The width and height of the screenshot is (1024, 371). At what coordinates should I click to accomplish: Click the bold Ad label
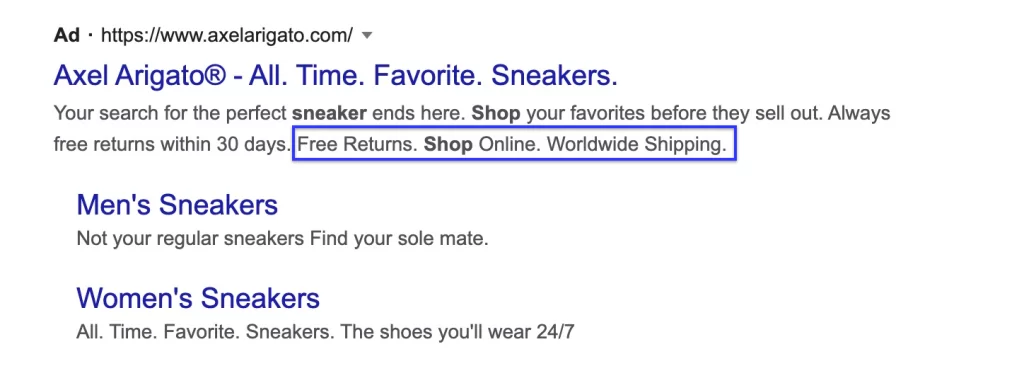coord(67,35)
